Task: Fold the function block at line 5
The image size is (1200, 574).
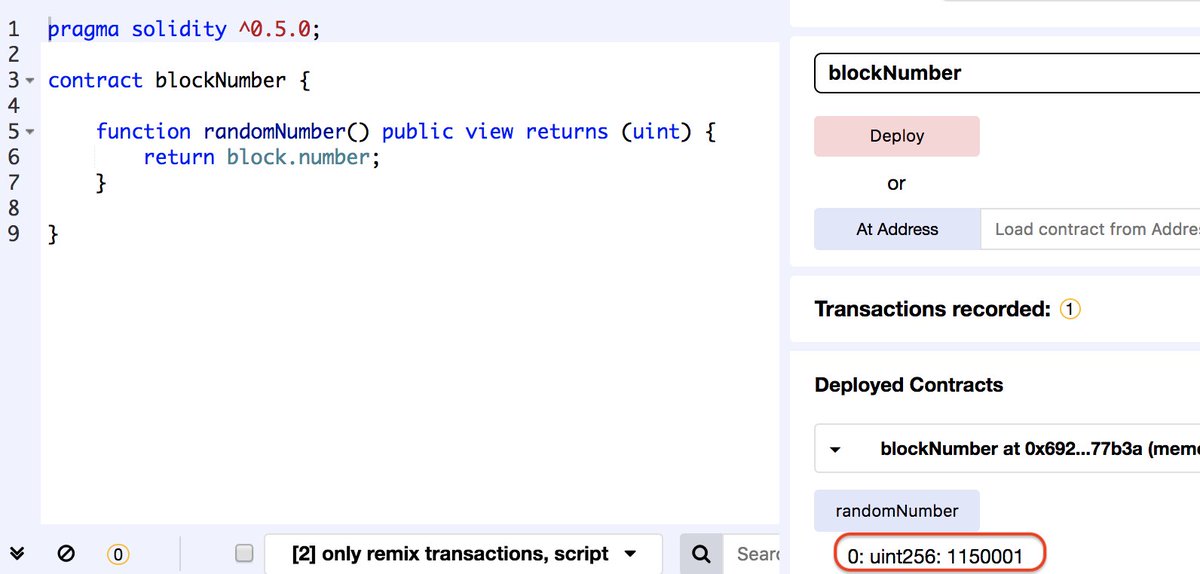Action: 30,131
